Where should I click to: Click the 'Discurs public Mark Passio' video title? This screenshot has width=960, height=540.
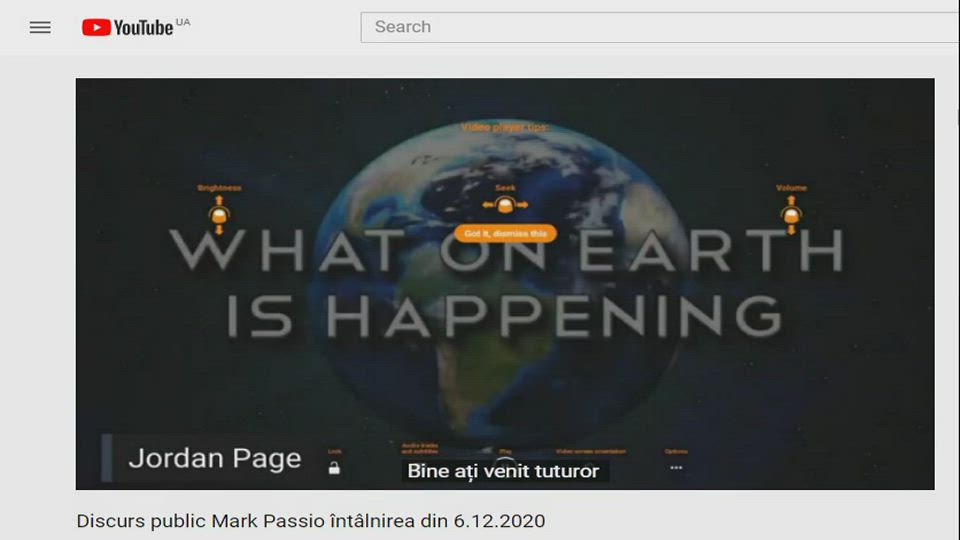pos(311,521)
